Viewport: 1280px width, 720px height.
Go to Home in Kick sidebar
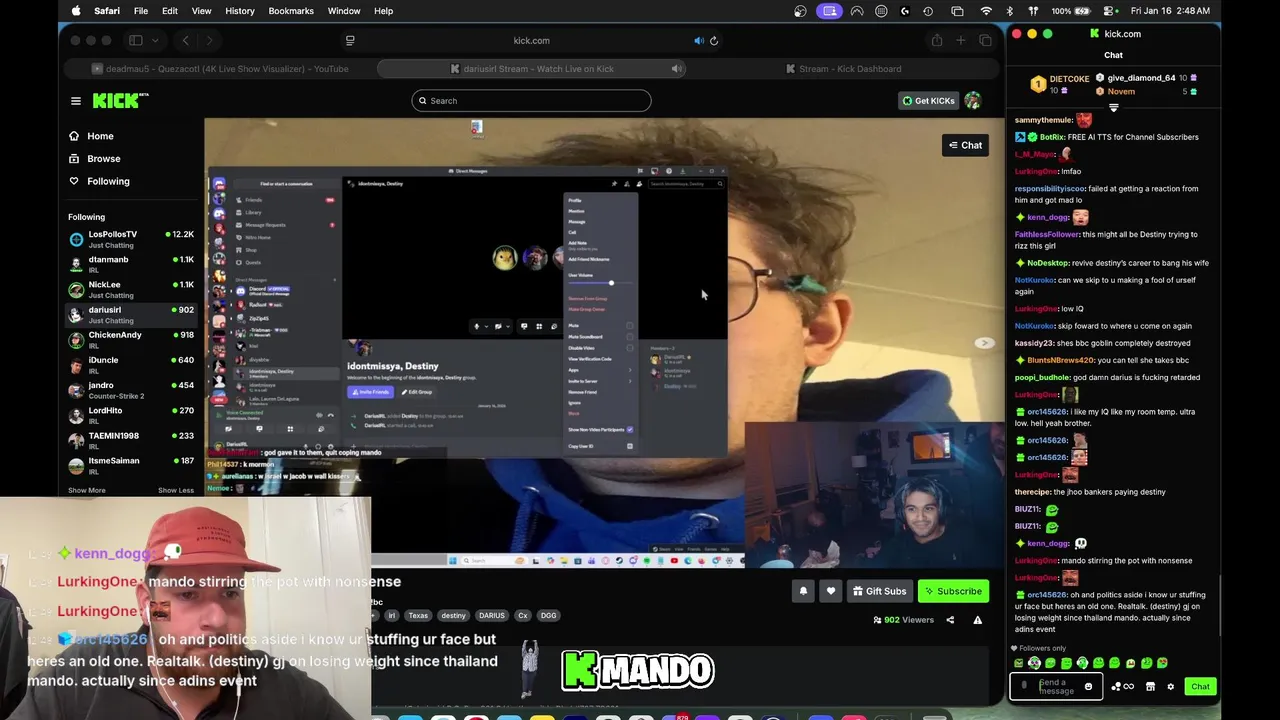91,136
